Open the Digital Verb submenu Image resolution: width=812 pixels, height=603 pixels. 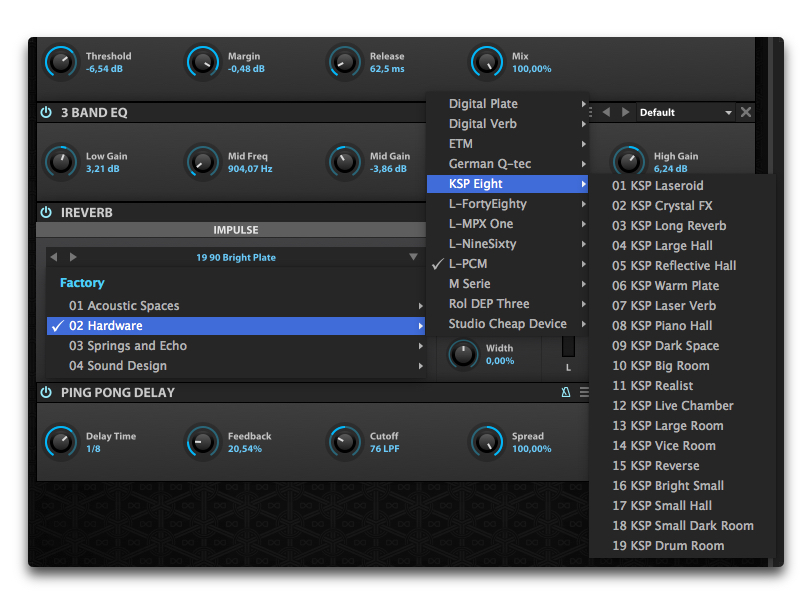click(508, 124)
